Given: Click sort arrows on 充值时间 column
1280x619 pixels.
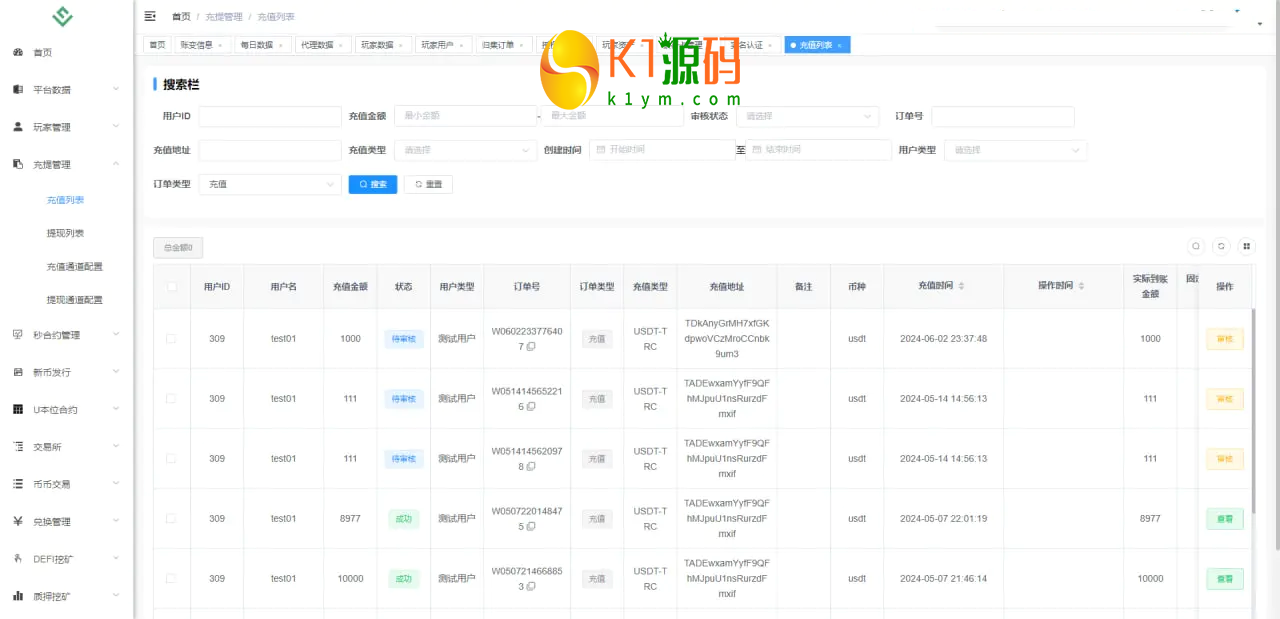Looking at the screenshot, I should [962, 286].
